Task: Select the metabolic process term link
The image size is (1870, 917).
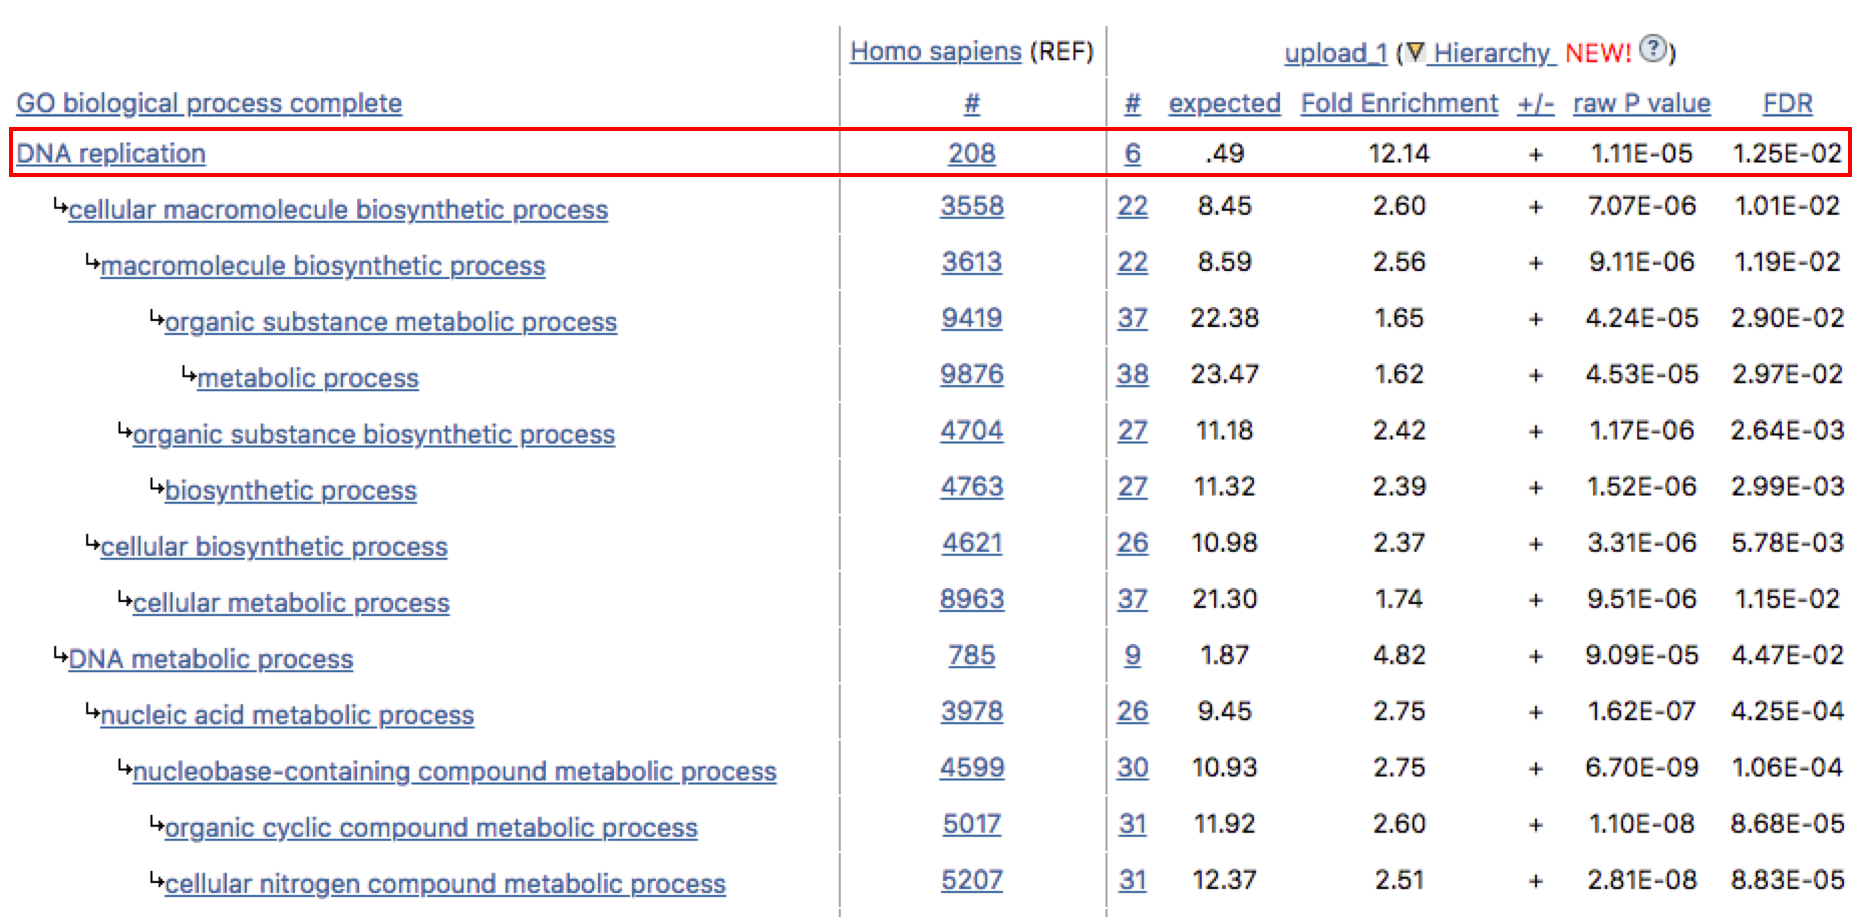Action: pos(308,378)
